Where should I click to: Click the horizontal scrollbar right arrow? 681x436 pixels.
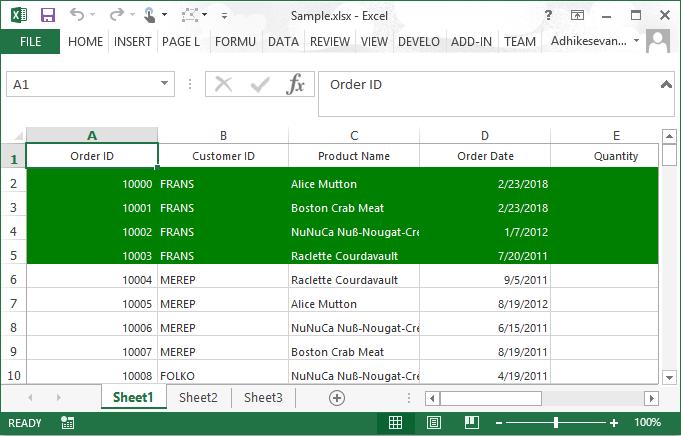click(x=651, y=398)
